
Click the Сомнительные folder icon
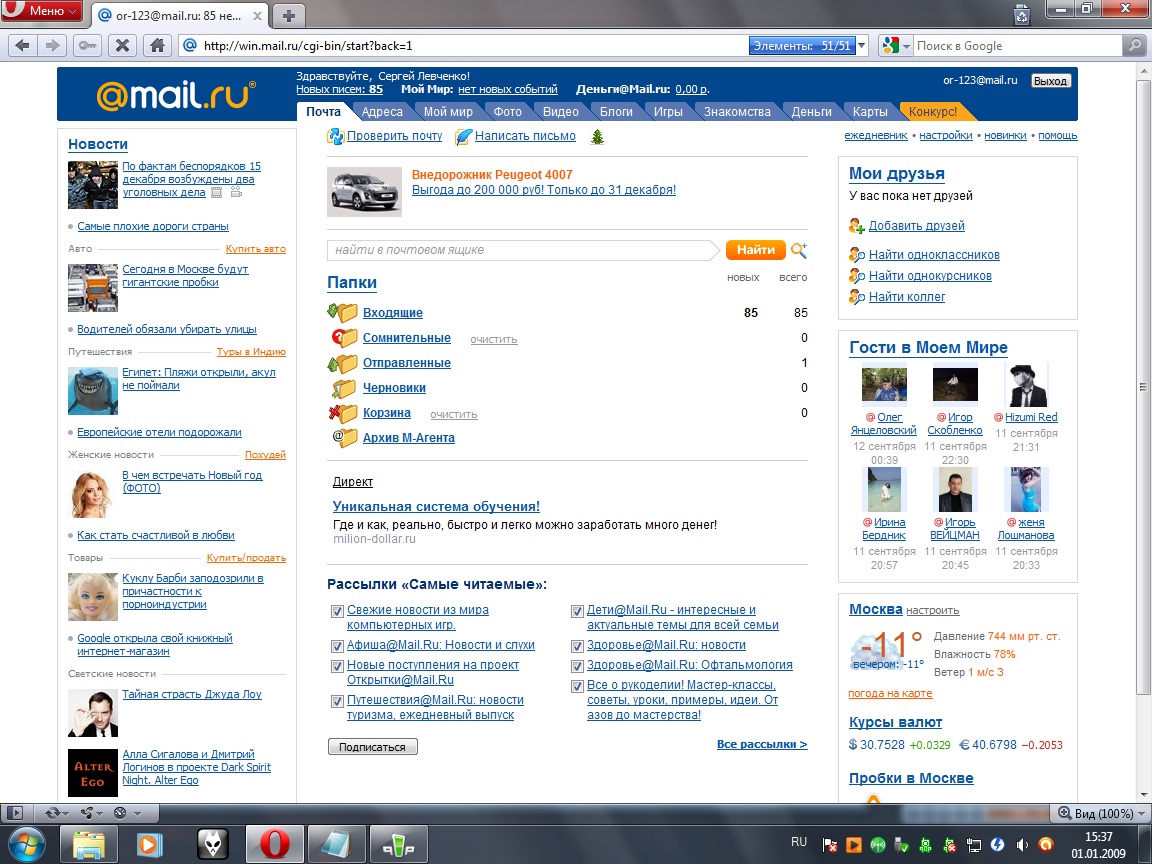point(344,338)
